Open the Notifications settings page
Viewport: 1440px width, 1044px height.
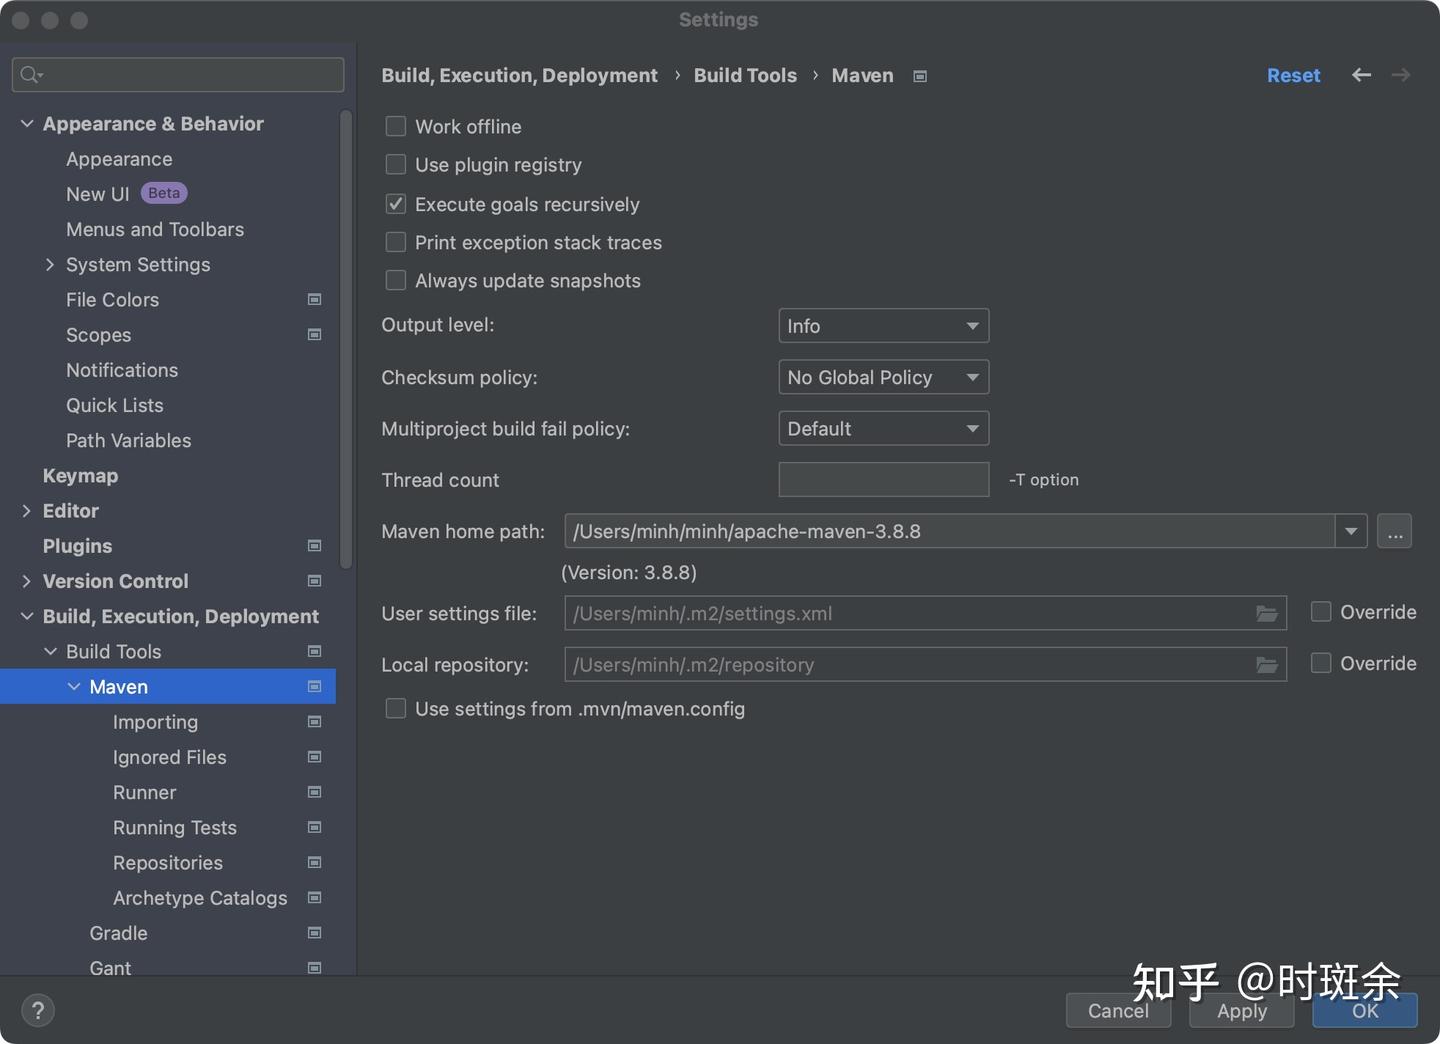[x=122, y=370]
